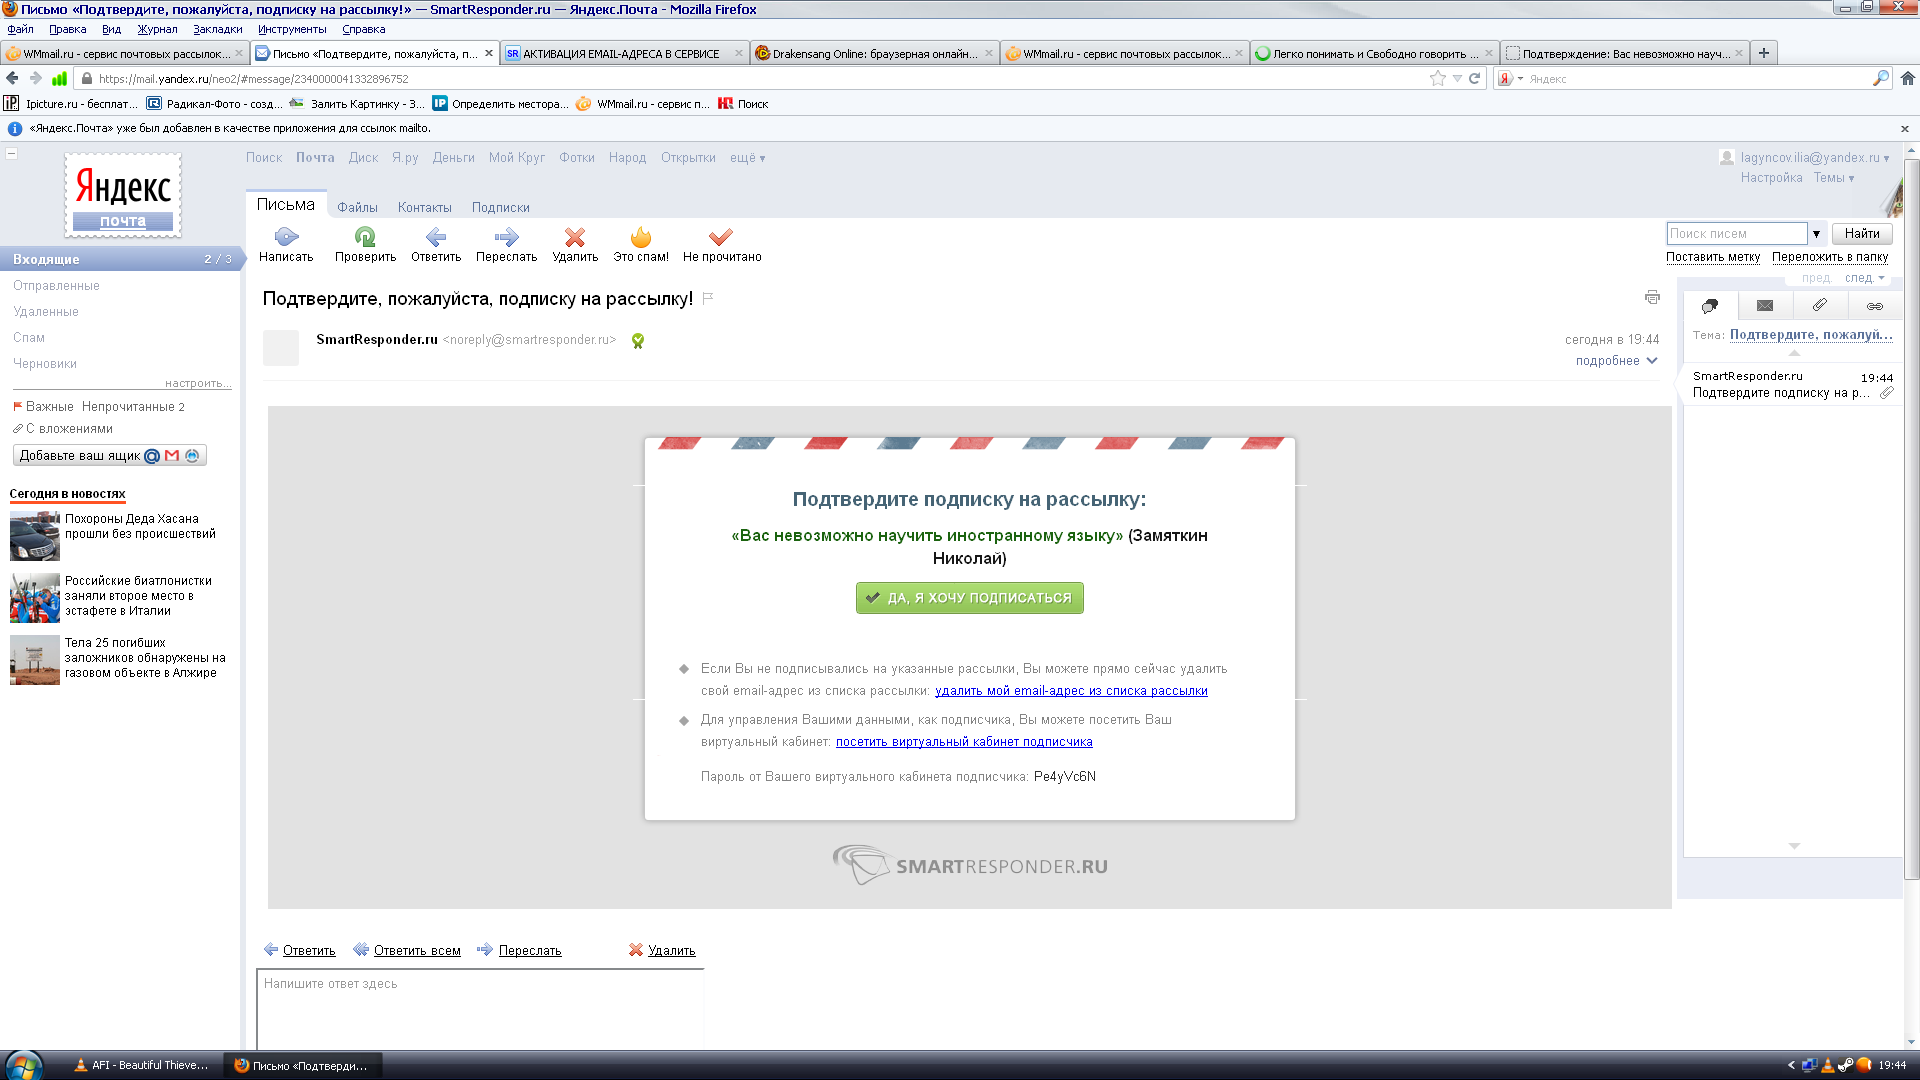Image resolution: width=1920 pixels, height=1080 pixels.
Task: Open the URL bar history dropdown arrow
Action: 1457,78
